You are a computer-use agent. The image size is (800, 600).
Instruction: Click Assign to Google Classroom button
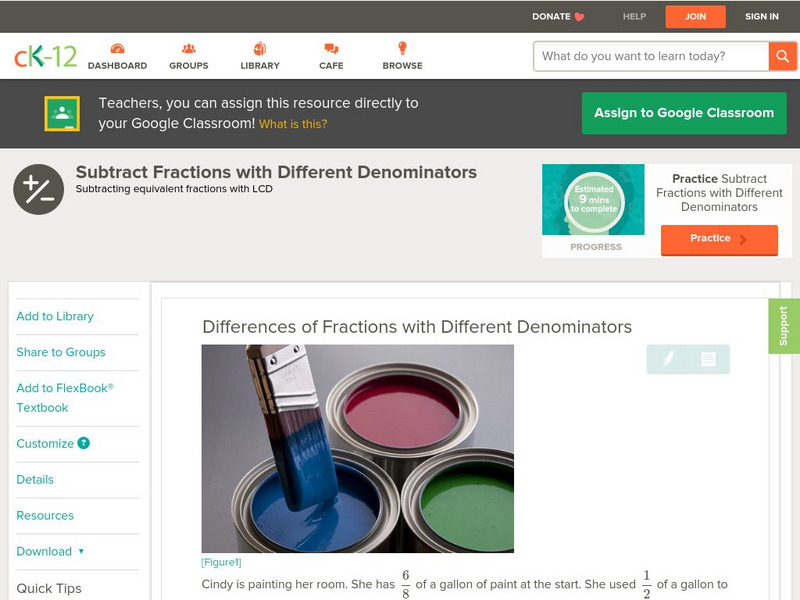pyautogui.click(x=684, y=113)
